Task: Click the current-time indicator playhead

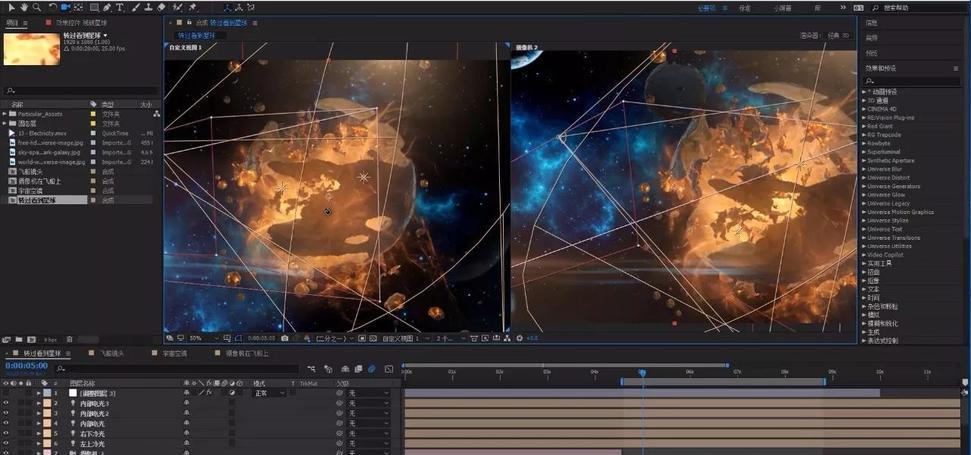Action: tap(642, 373)
